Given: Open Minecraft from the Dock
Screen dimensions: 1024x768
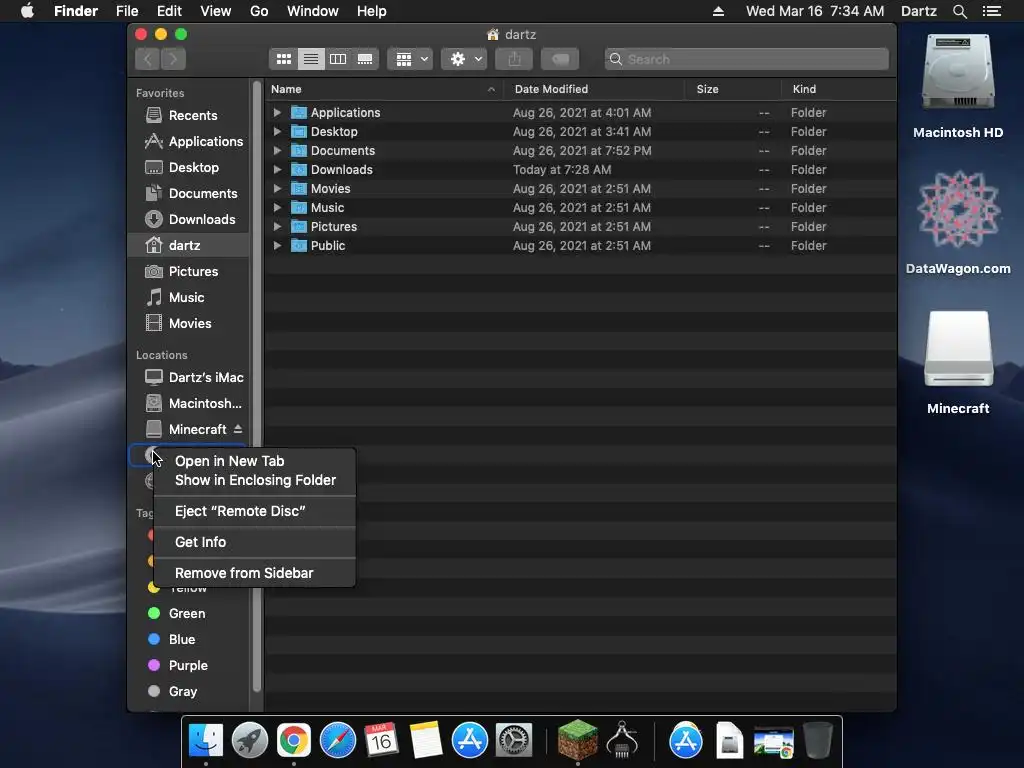Looking at the screenshot, I should 577,741.
